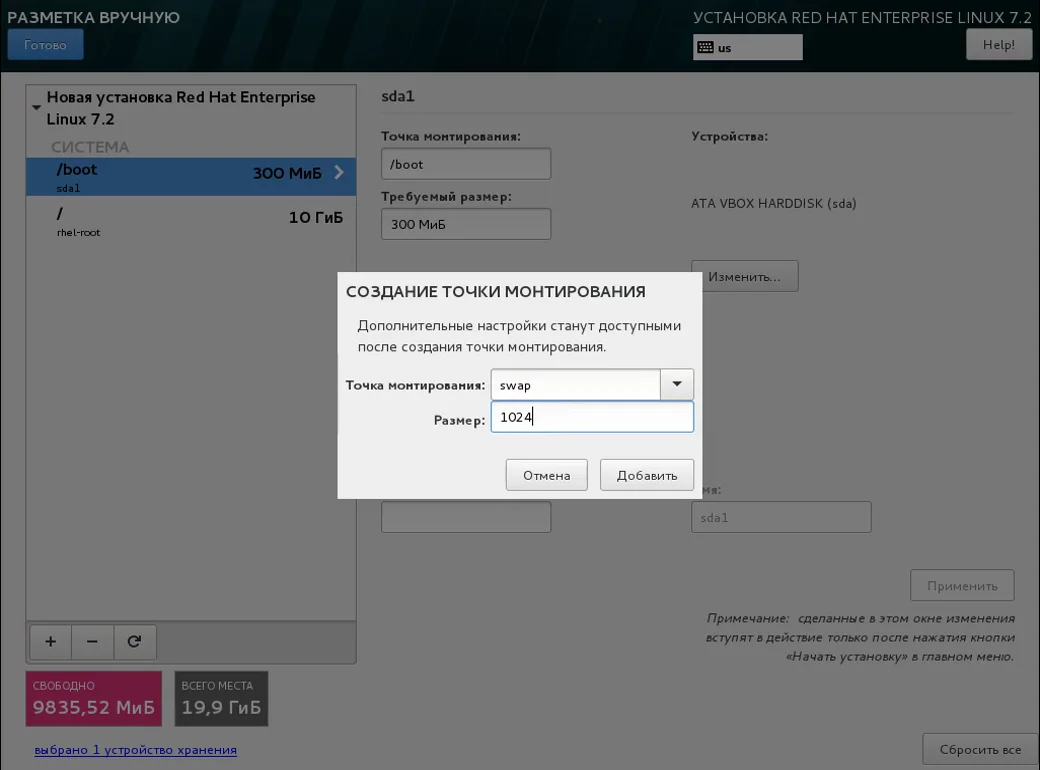
Task: Click the ATA VBOX HARDDISK (sda) device text
Action: (x=773, y=204)
